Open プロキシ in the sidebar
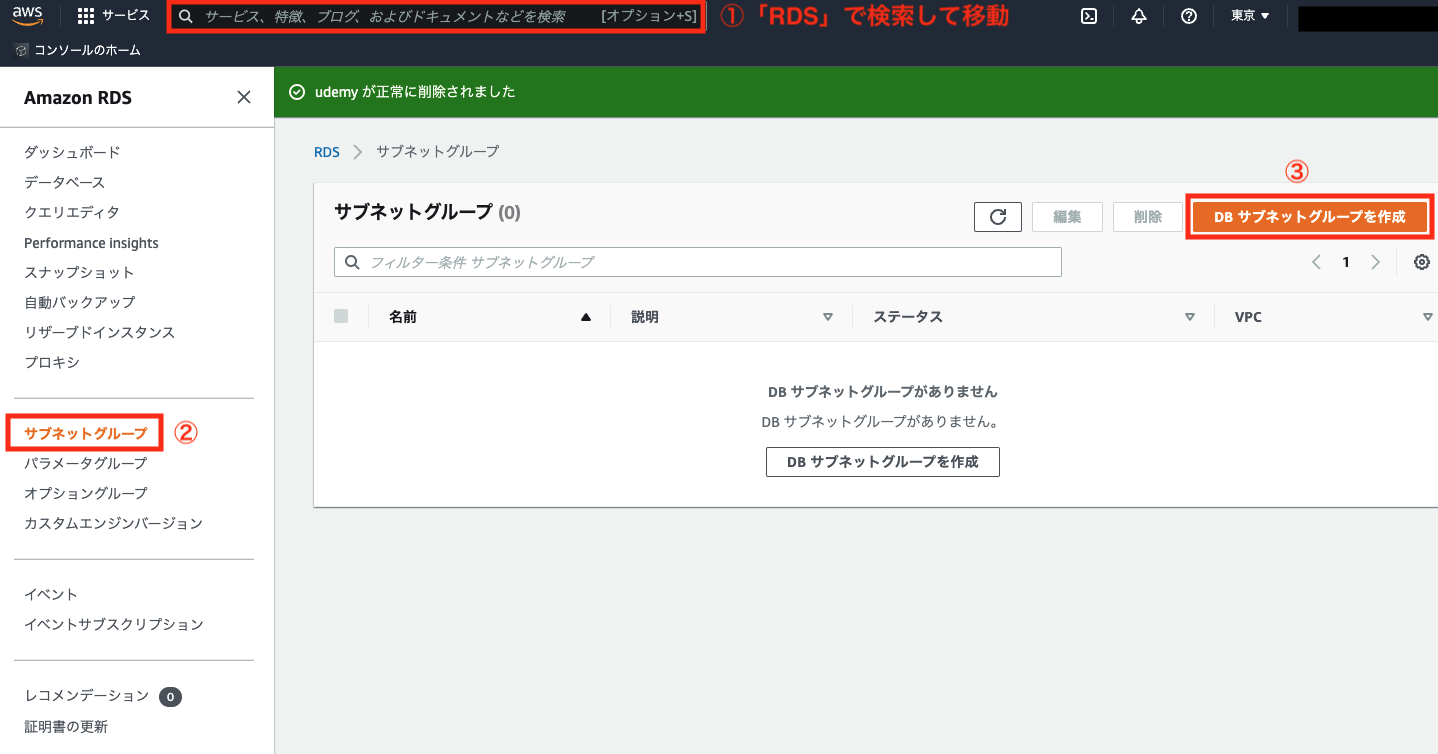The width and height of the screenshot is (1438, 754). pos(51,362)
